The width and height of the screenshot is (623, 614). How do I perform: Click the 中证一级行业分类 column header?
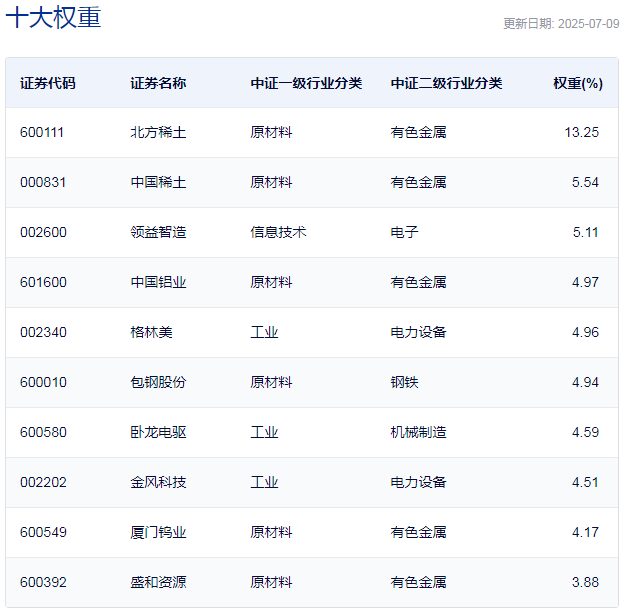(x=306, y=83)
